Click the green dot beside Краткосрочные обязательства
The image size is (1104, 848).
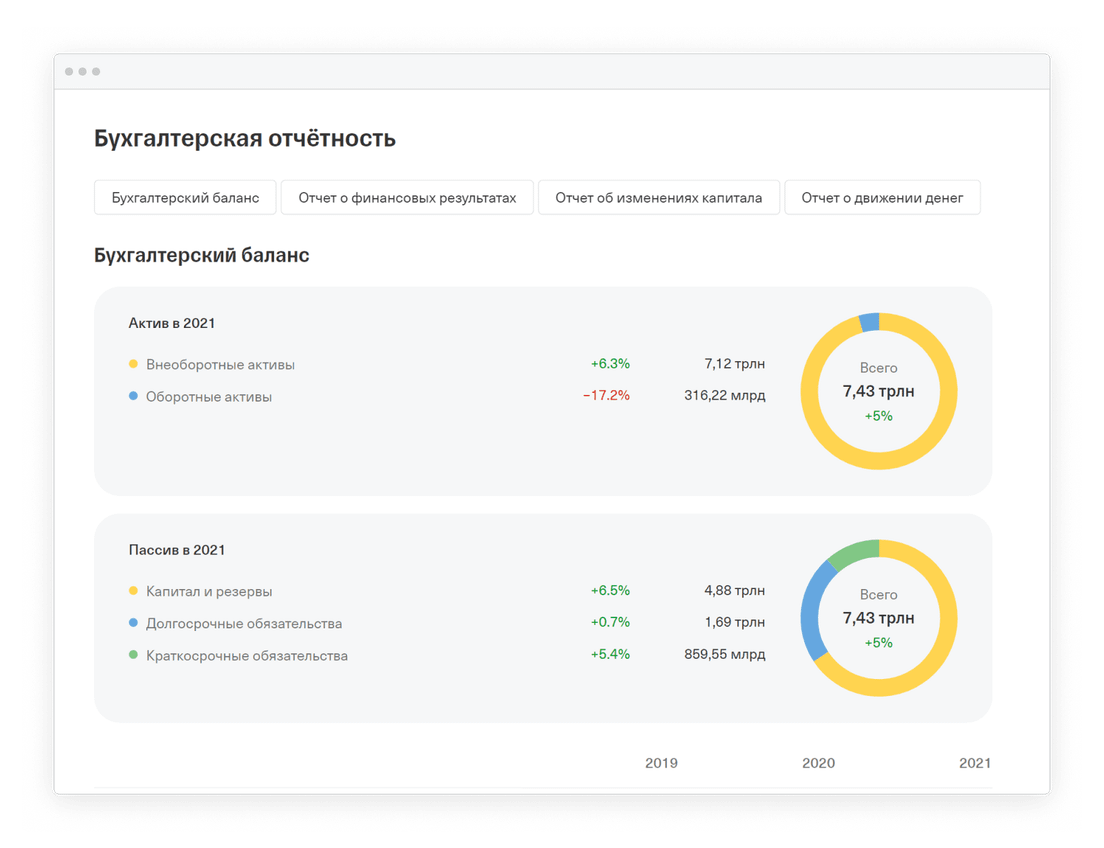(134, 655)
